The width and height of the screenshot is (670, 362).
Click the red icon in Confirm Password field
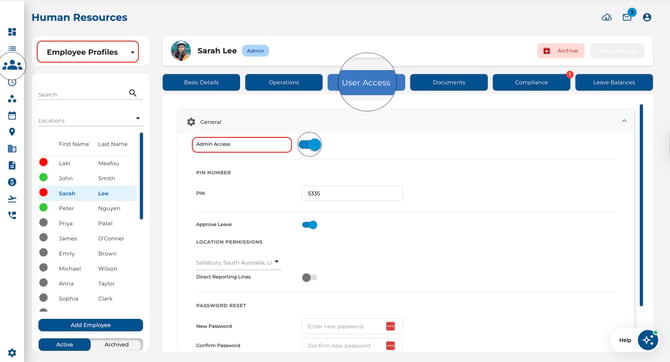tap(391, 345)
